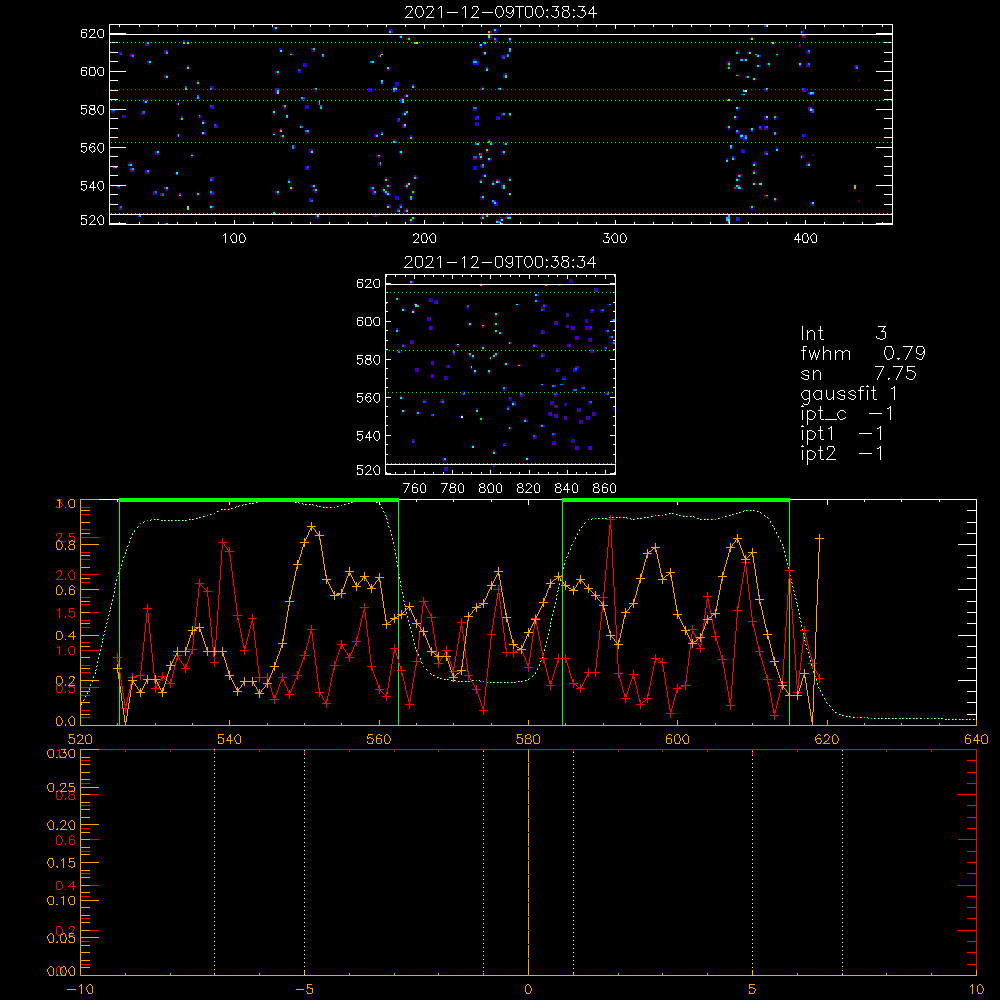1000x1000 pixels.
Task: Click the "gaussfit 1" readout
Action: pos(849,393)
